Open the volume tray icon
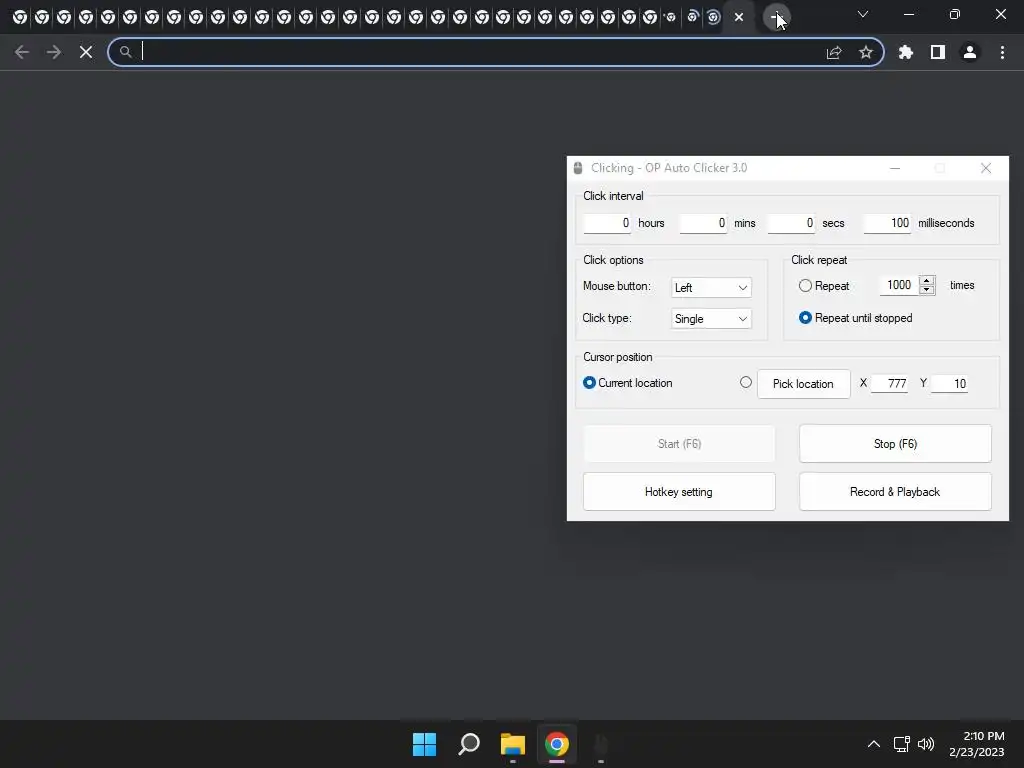This screenshot has width=1024, height=768. pos(926,744)
